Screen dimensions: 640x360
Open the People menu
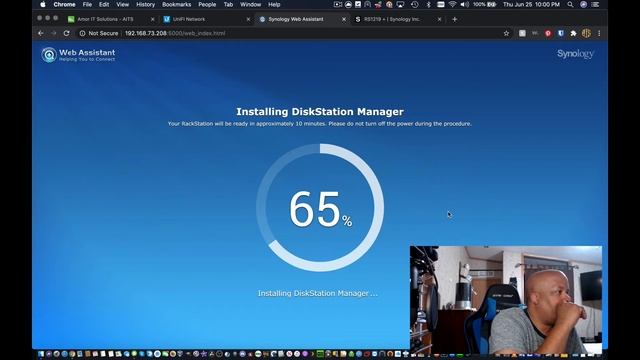207,4
